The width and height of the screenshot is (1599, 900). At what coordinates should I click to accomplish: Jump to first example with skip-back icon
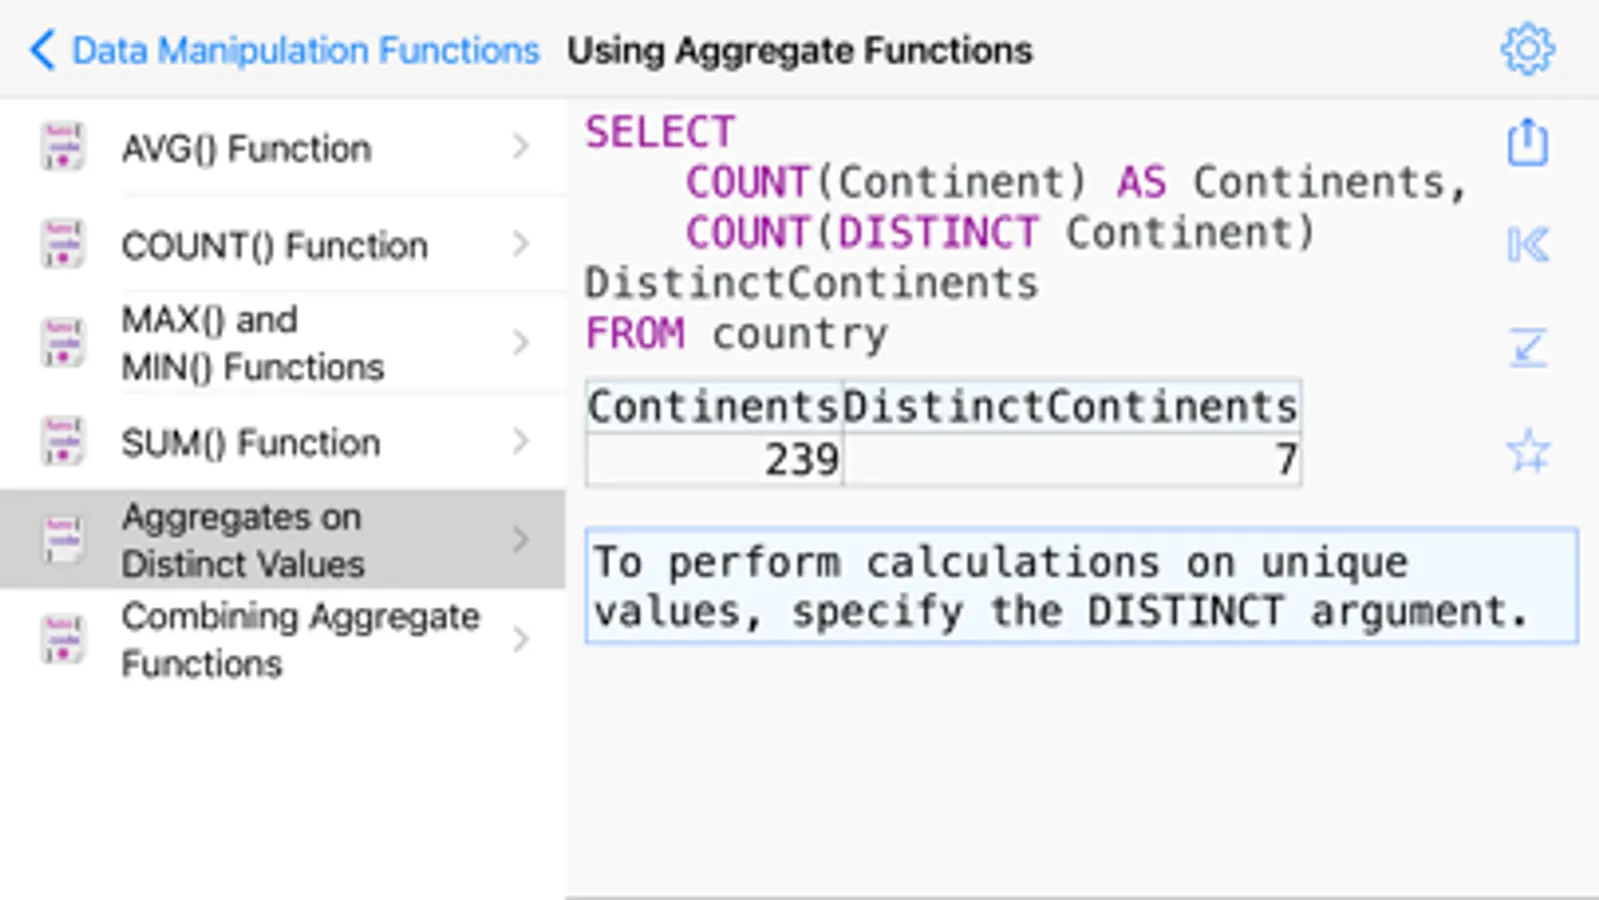click(x=1527, y=245)
